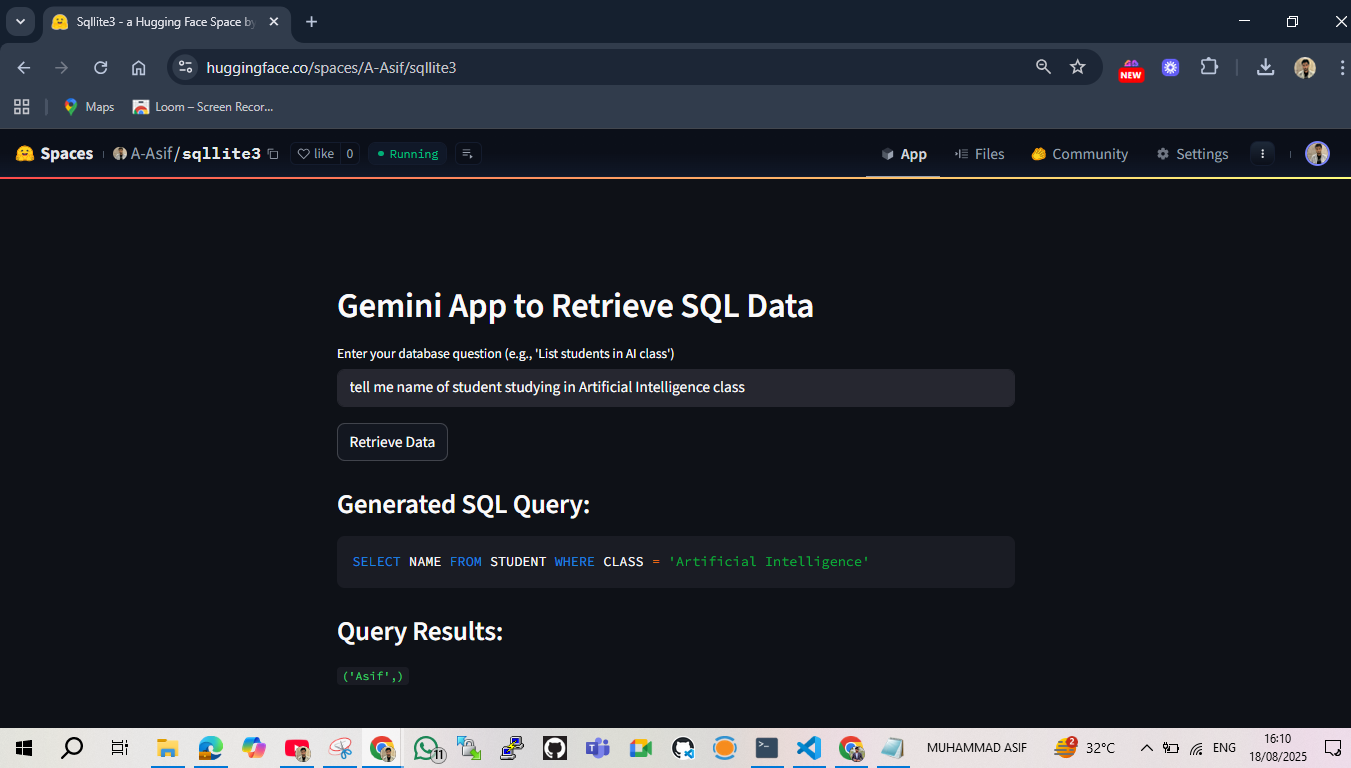Click the database question input field
Image resolution: width=1351 pixels, height=768 pixels.
[676, 388]
